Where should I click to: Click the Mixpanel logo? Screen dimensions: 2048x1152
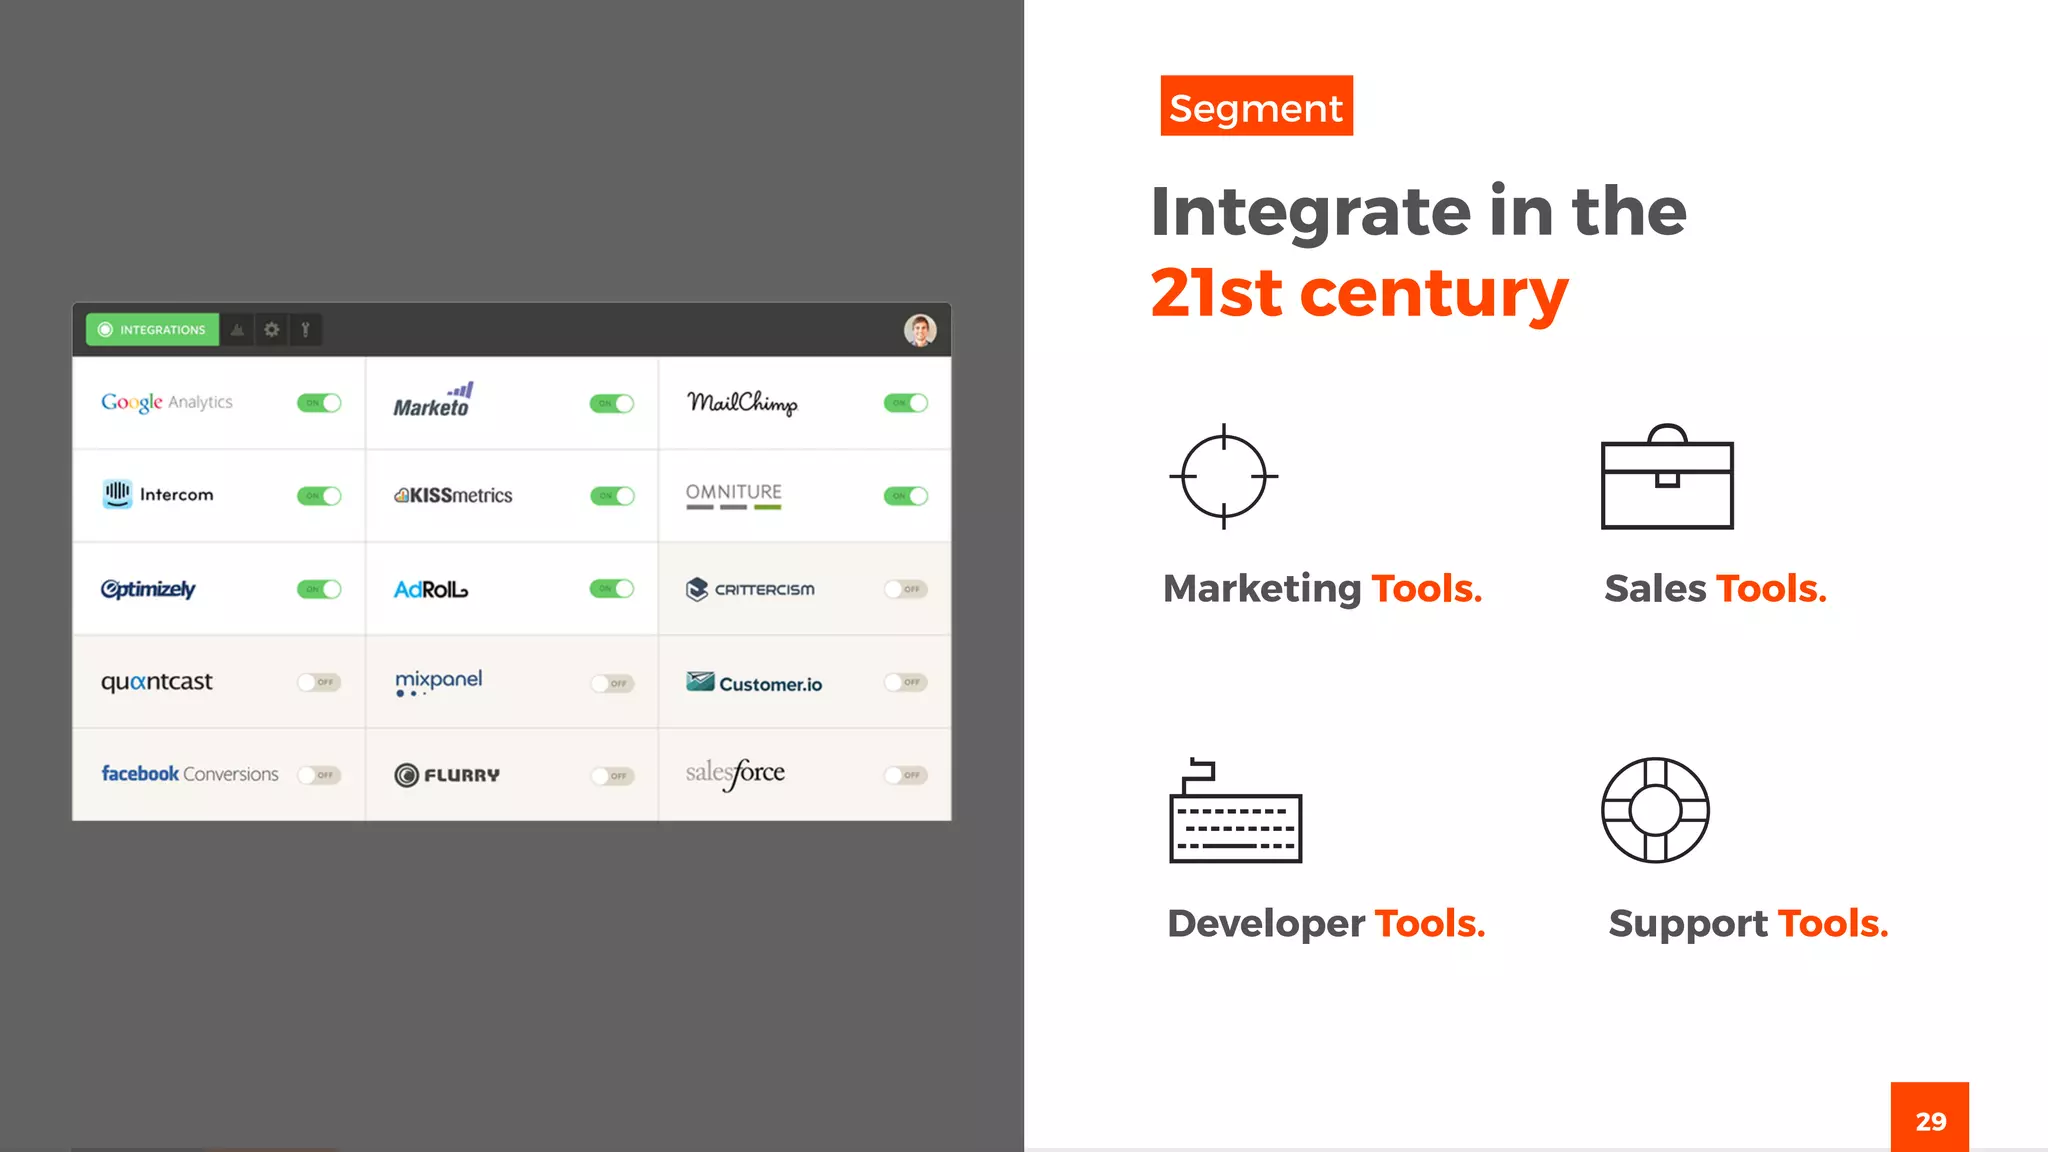(438, 682)
